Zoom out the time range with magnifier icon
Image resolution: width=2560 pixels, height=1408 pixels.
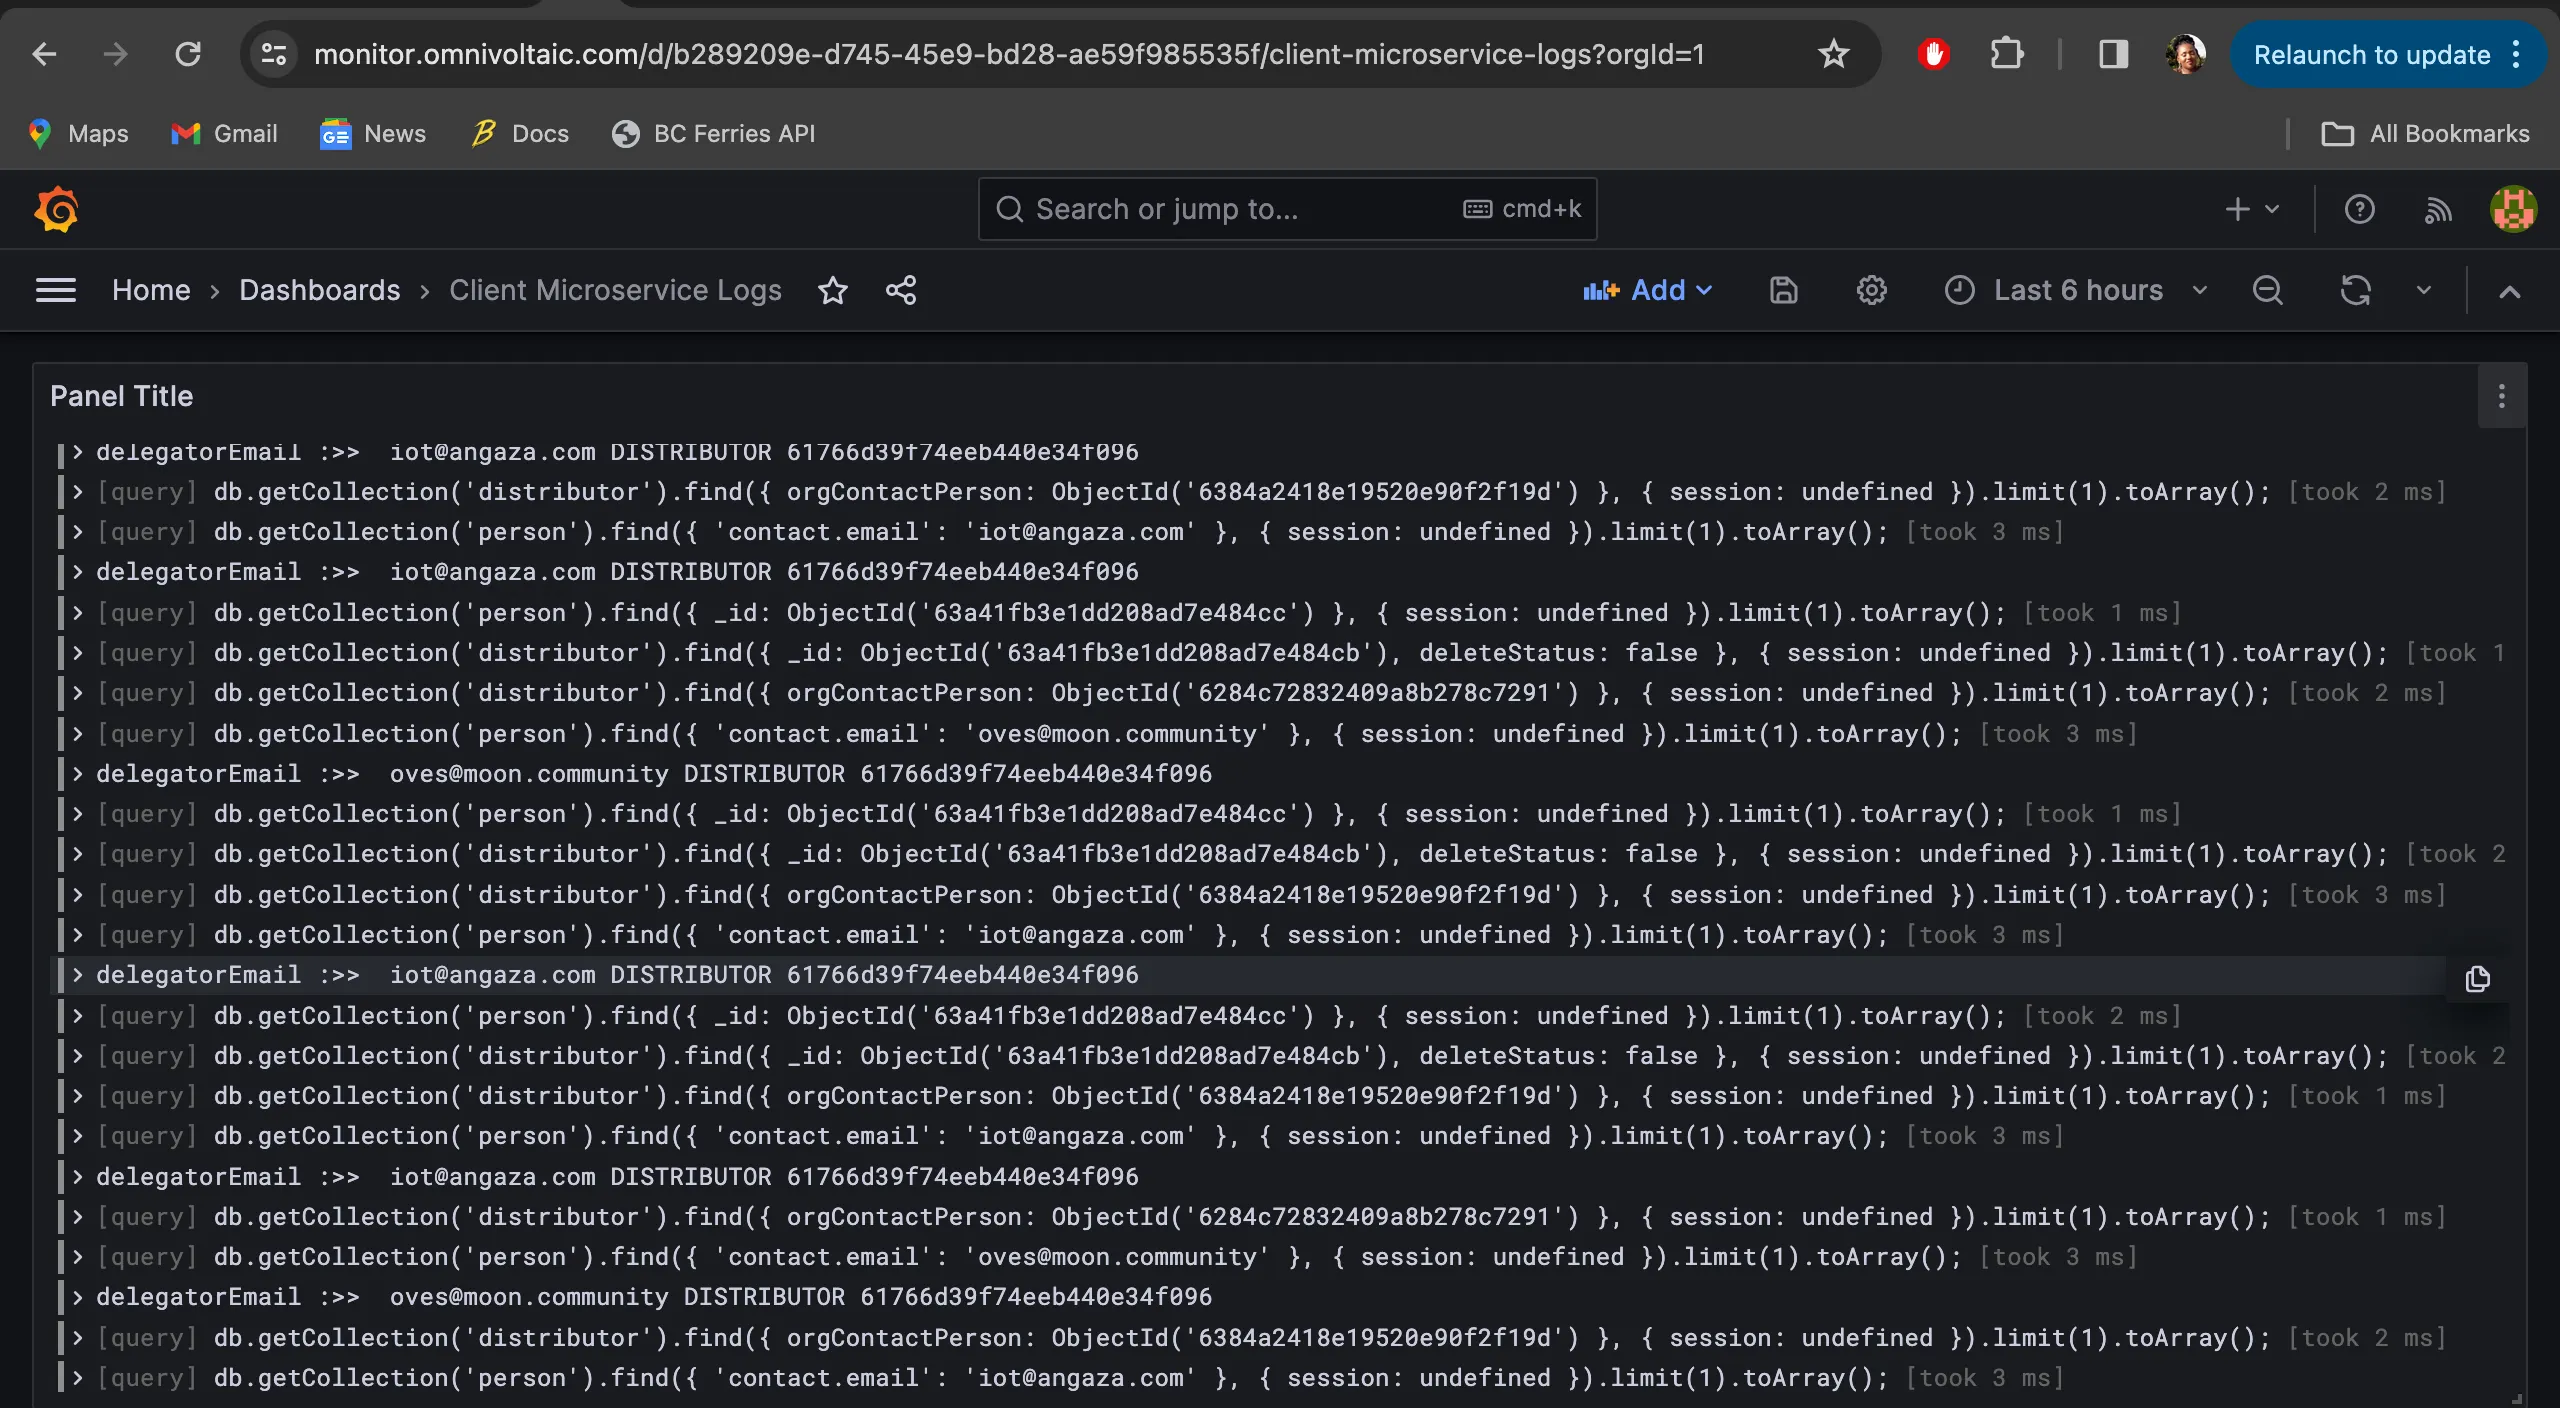(2267, 290)
